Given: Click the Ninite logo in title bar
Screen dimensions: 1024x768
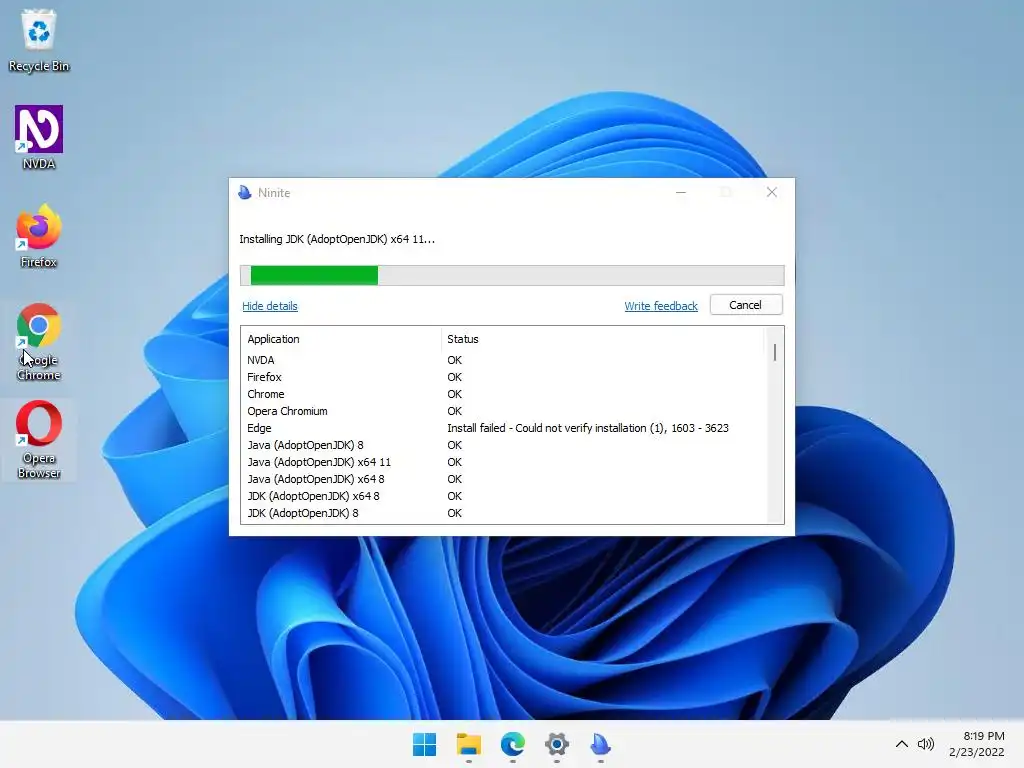Looking at the screenshot, I should [x=245, y=193].
